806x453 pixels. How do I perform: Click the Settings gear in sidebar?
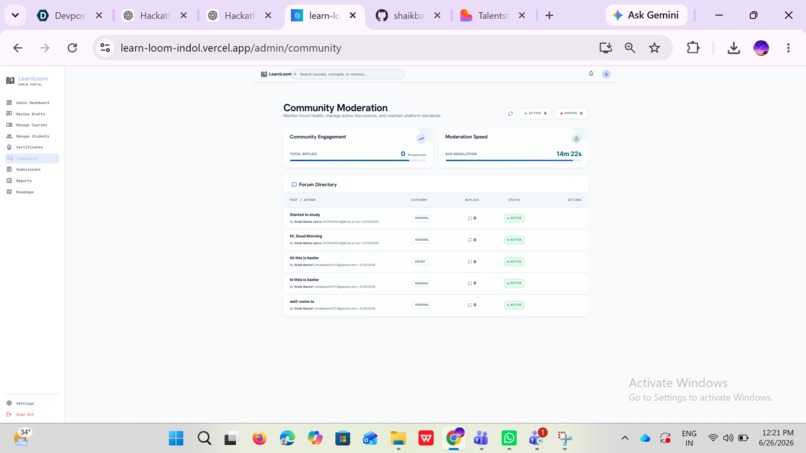tap(9, 403)
